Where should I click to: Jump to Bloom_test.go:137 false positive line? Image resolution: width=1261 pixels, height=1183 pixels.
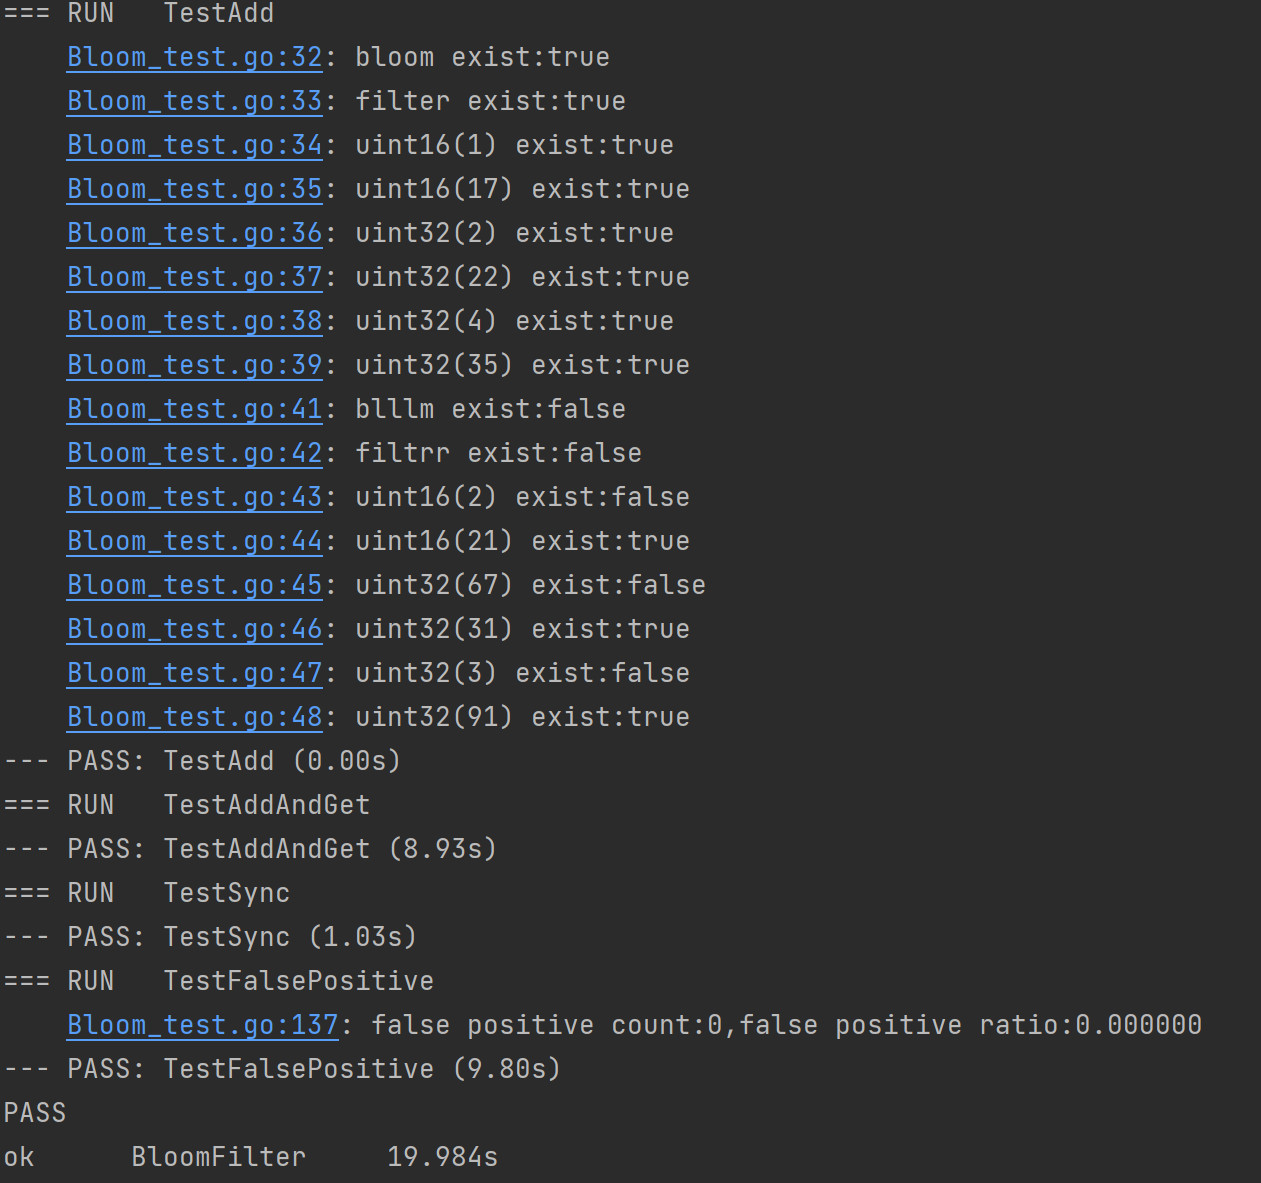(x=202, y=1025)
